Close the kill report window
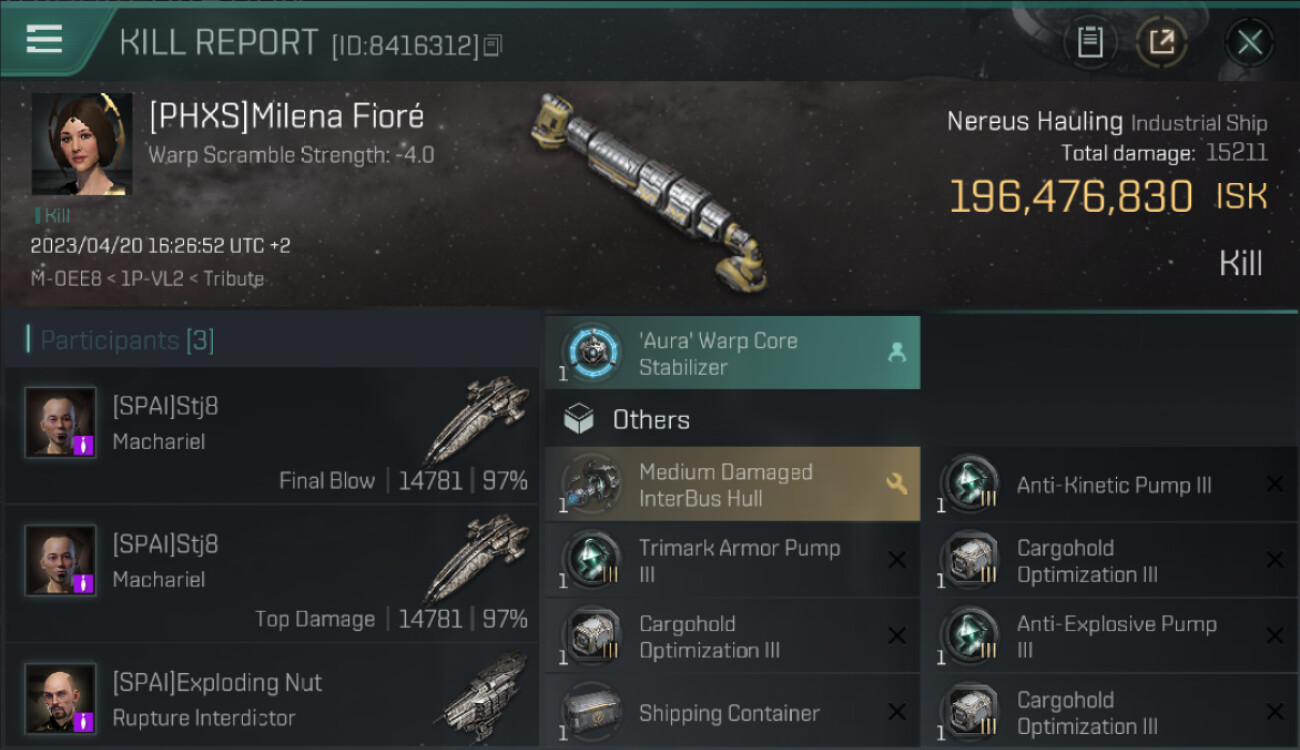The height and width of the screenshot is (750, 1300). pos(1249,42)
